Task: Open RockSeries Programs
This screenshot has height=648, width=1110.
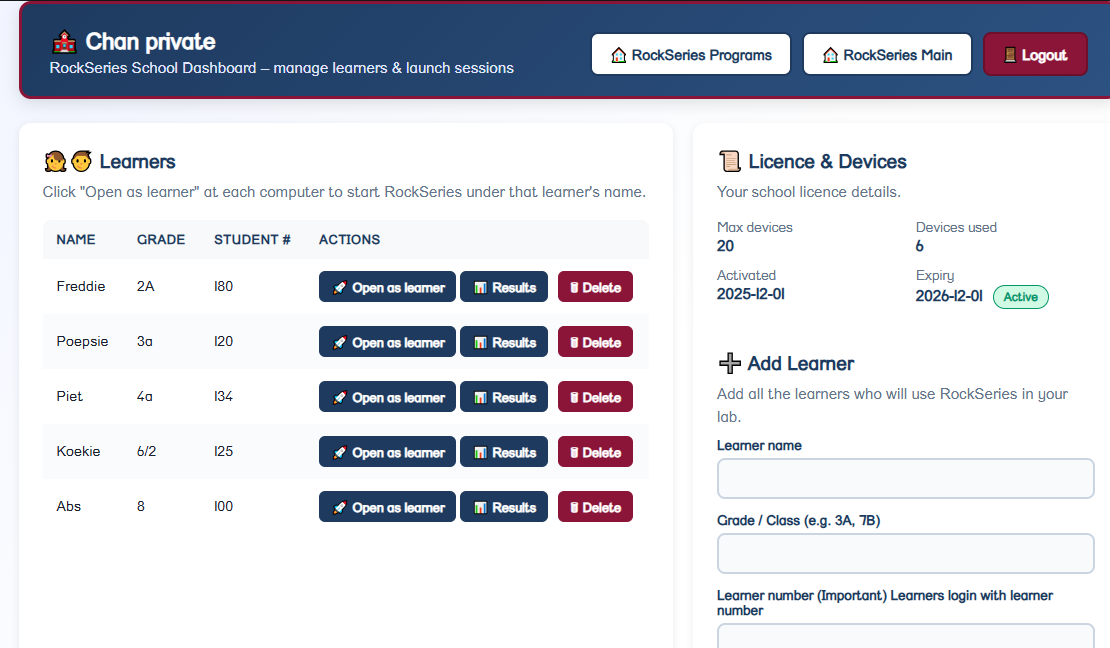Action: click(690, 54)
